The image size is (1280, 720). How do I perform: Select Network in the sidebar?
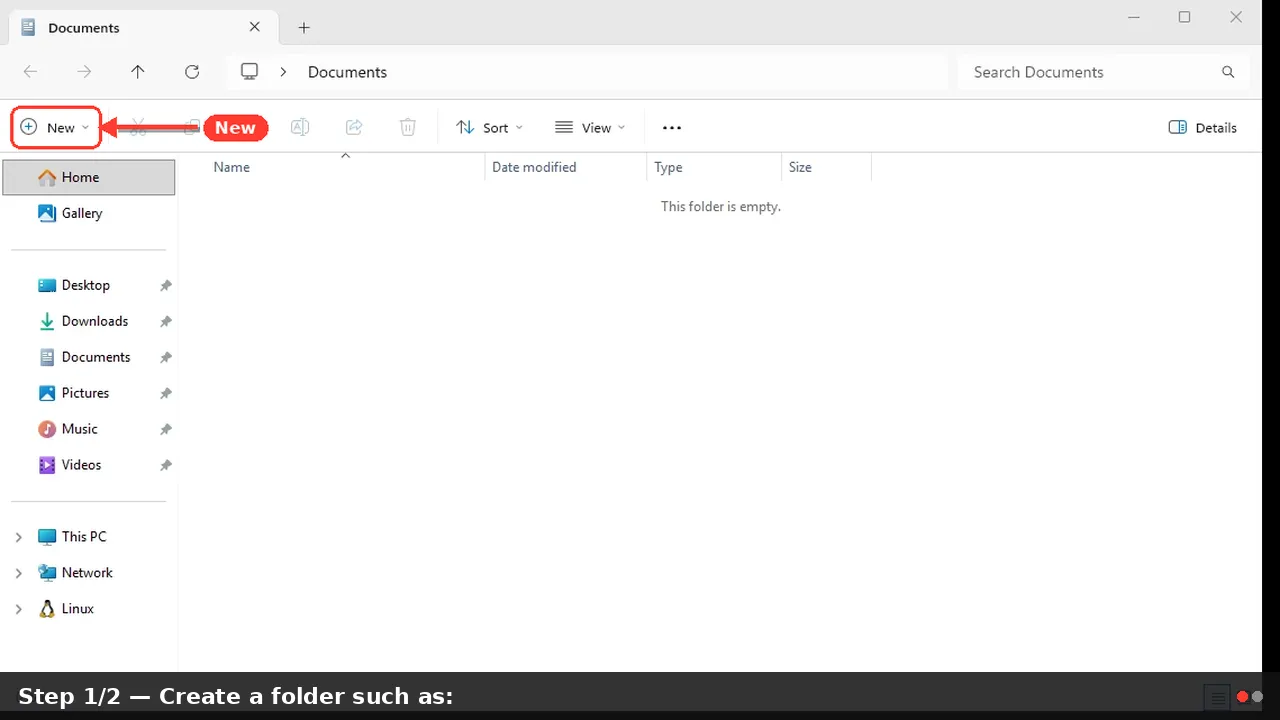pyautogui.click(x=89, y=573)
